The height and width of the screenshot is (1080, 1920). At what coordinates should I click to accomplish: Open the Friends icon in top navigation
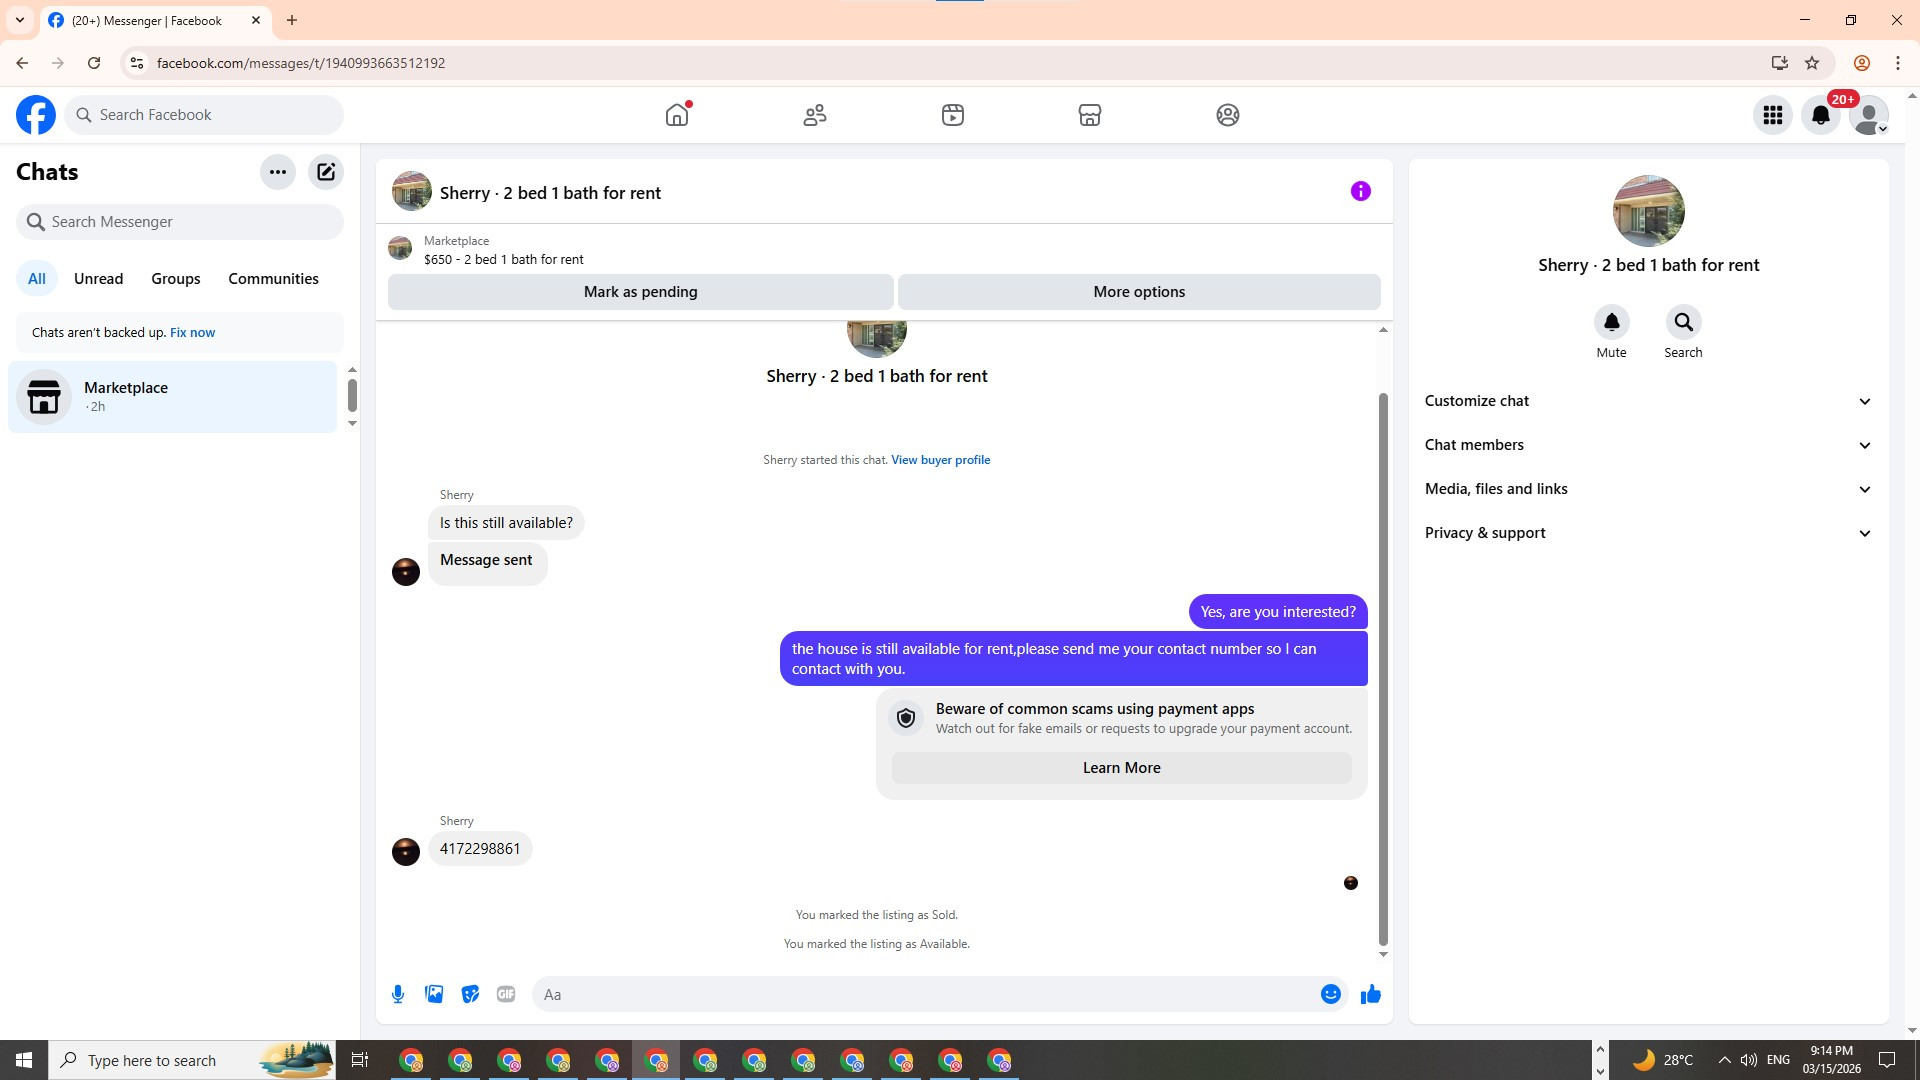[x=815, y=115]
